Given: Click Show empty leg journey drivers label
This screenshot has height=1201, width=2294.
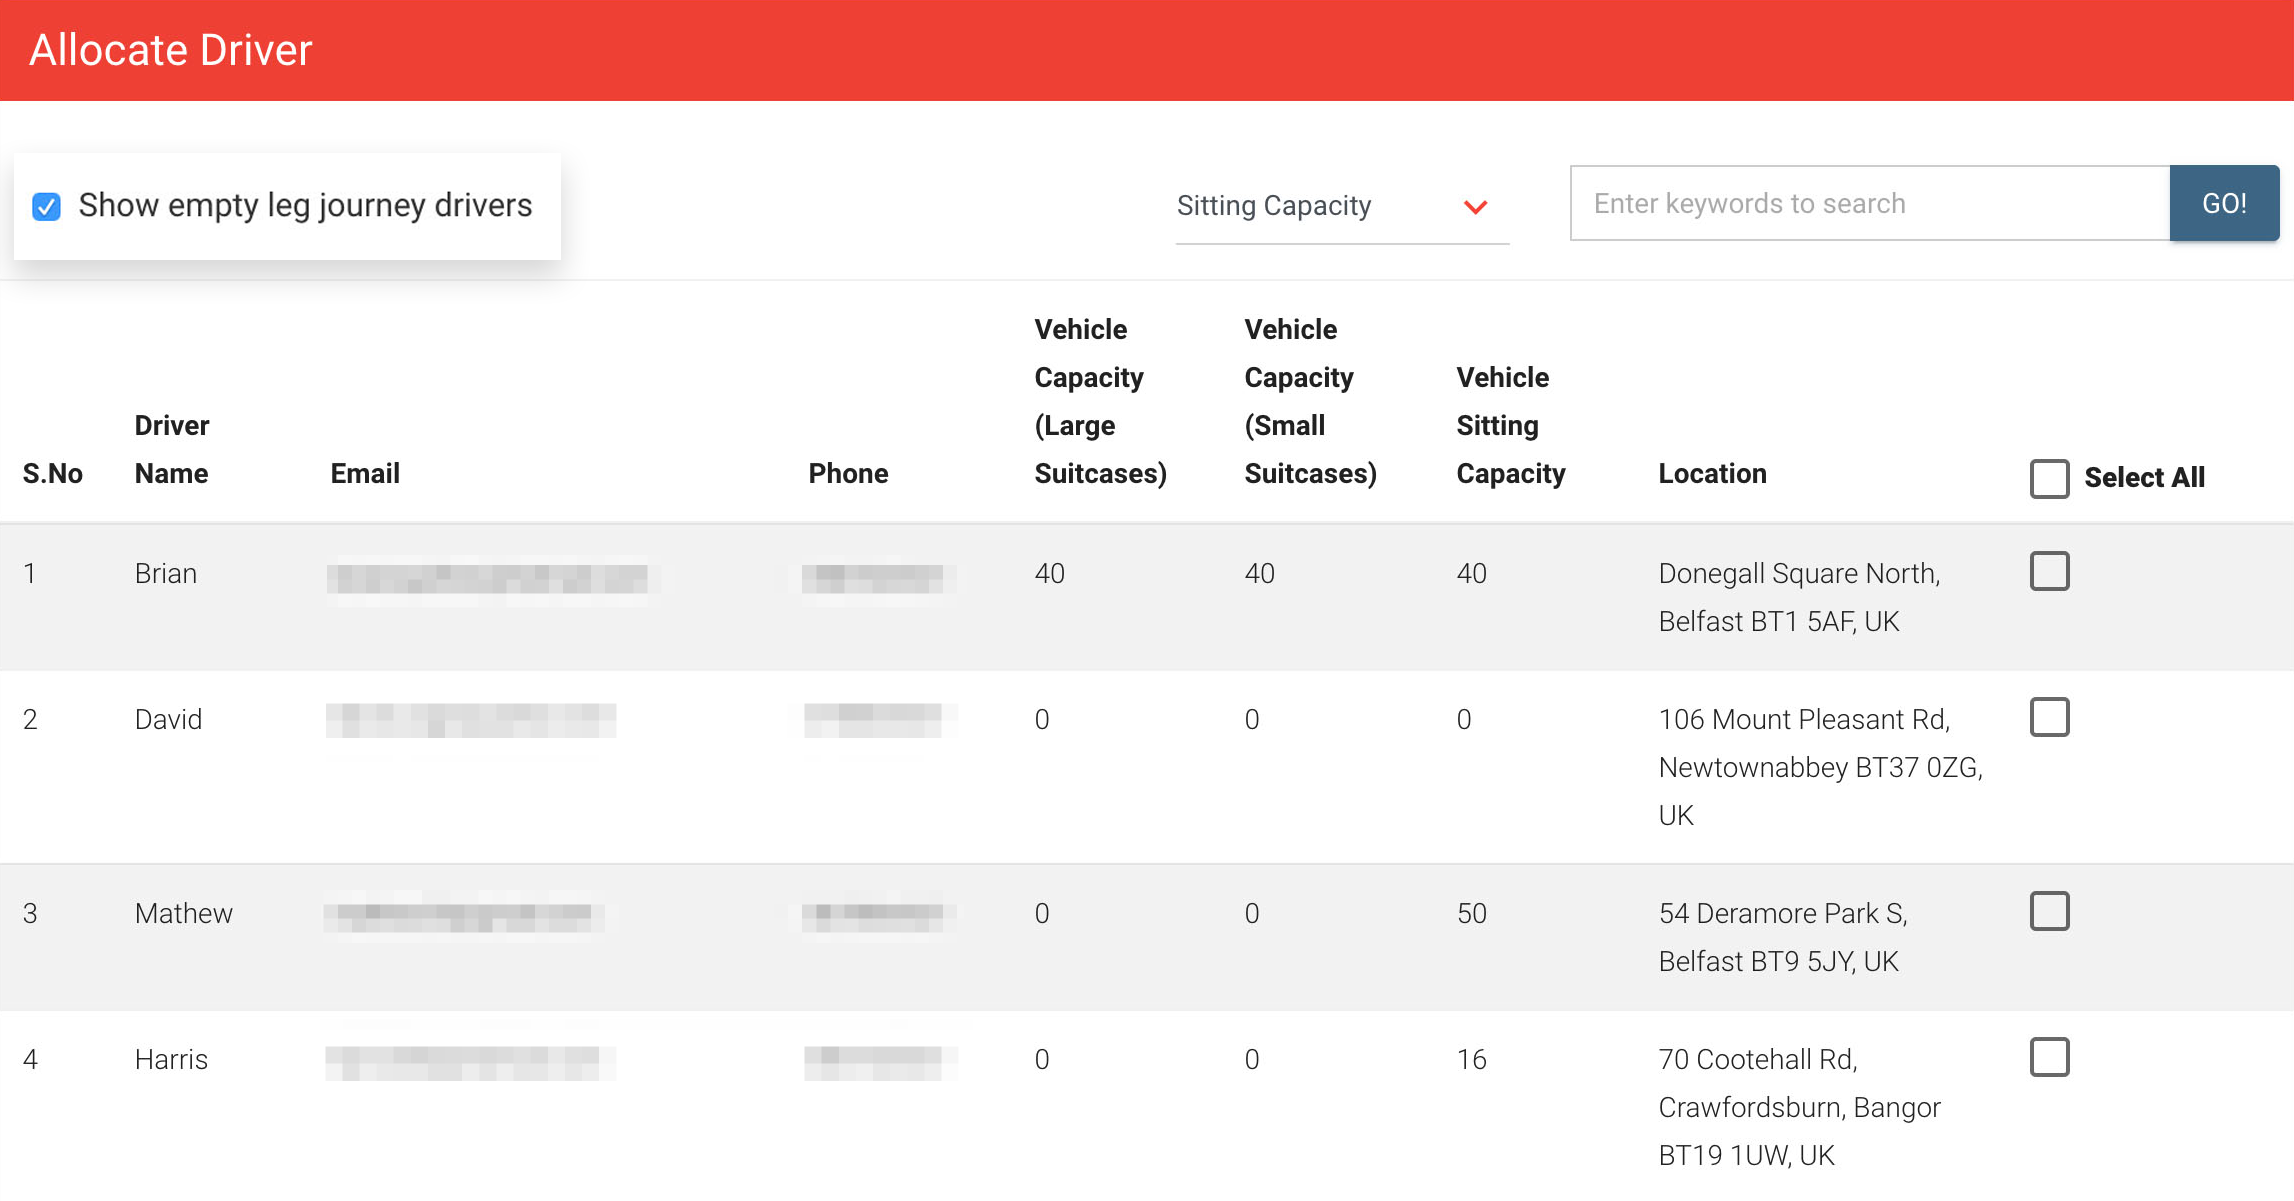Looking at the screenshot, I should click(x=305, y=206).
